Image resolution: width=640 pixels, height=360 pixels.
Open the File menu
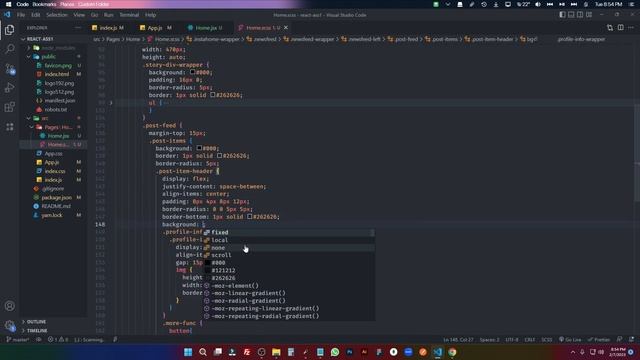click(21, 15)
